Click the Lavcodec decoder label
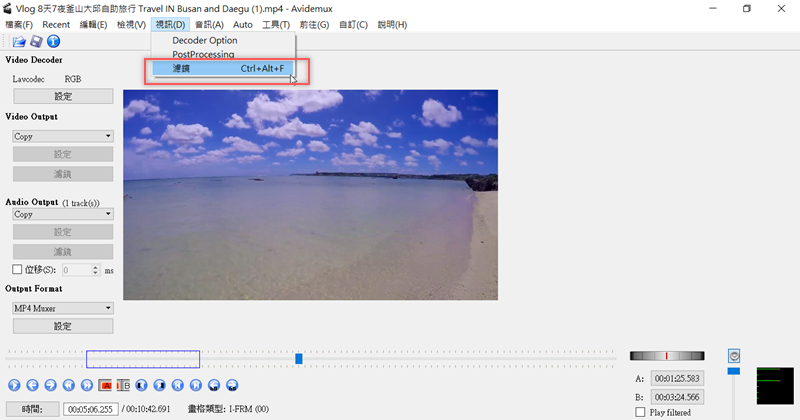 pyautogui.click(x=29, y=79)
